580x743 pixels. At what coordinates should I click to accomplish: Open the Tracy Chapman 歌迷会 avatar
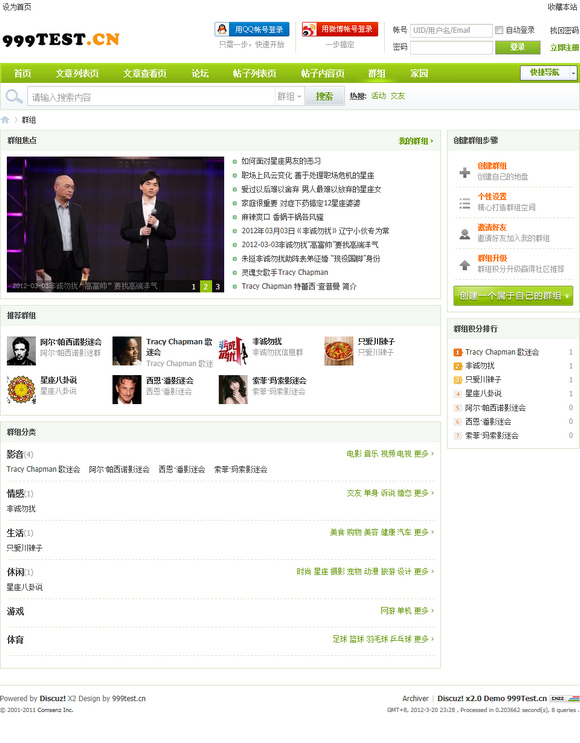click(x=127, y=351)
